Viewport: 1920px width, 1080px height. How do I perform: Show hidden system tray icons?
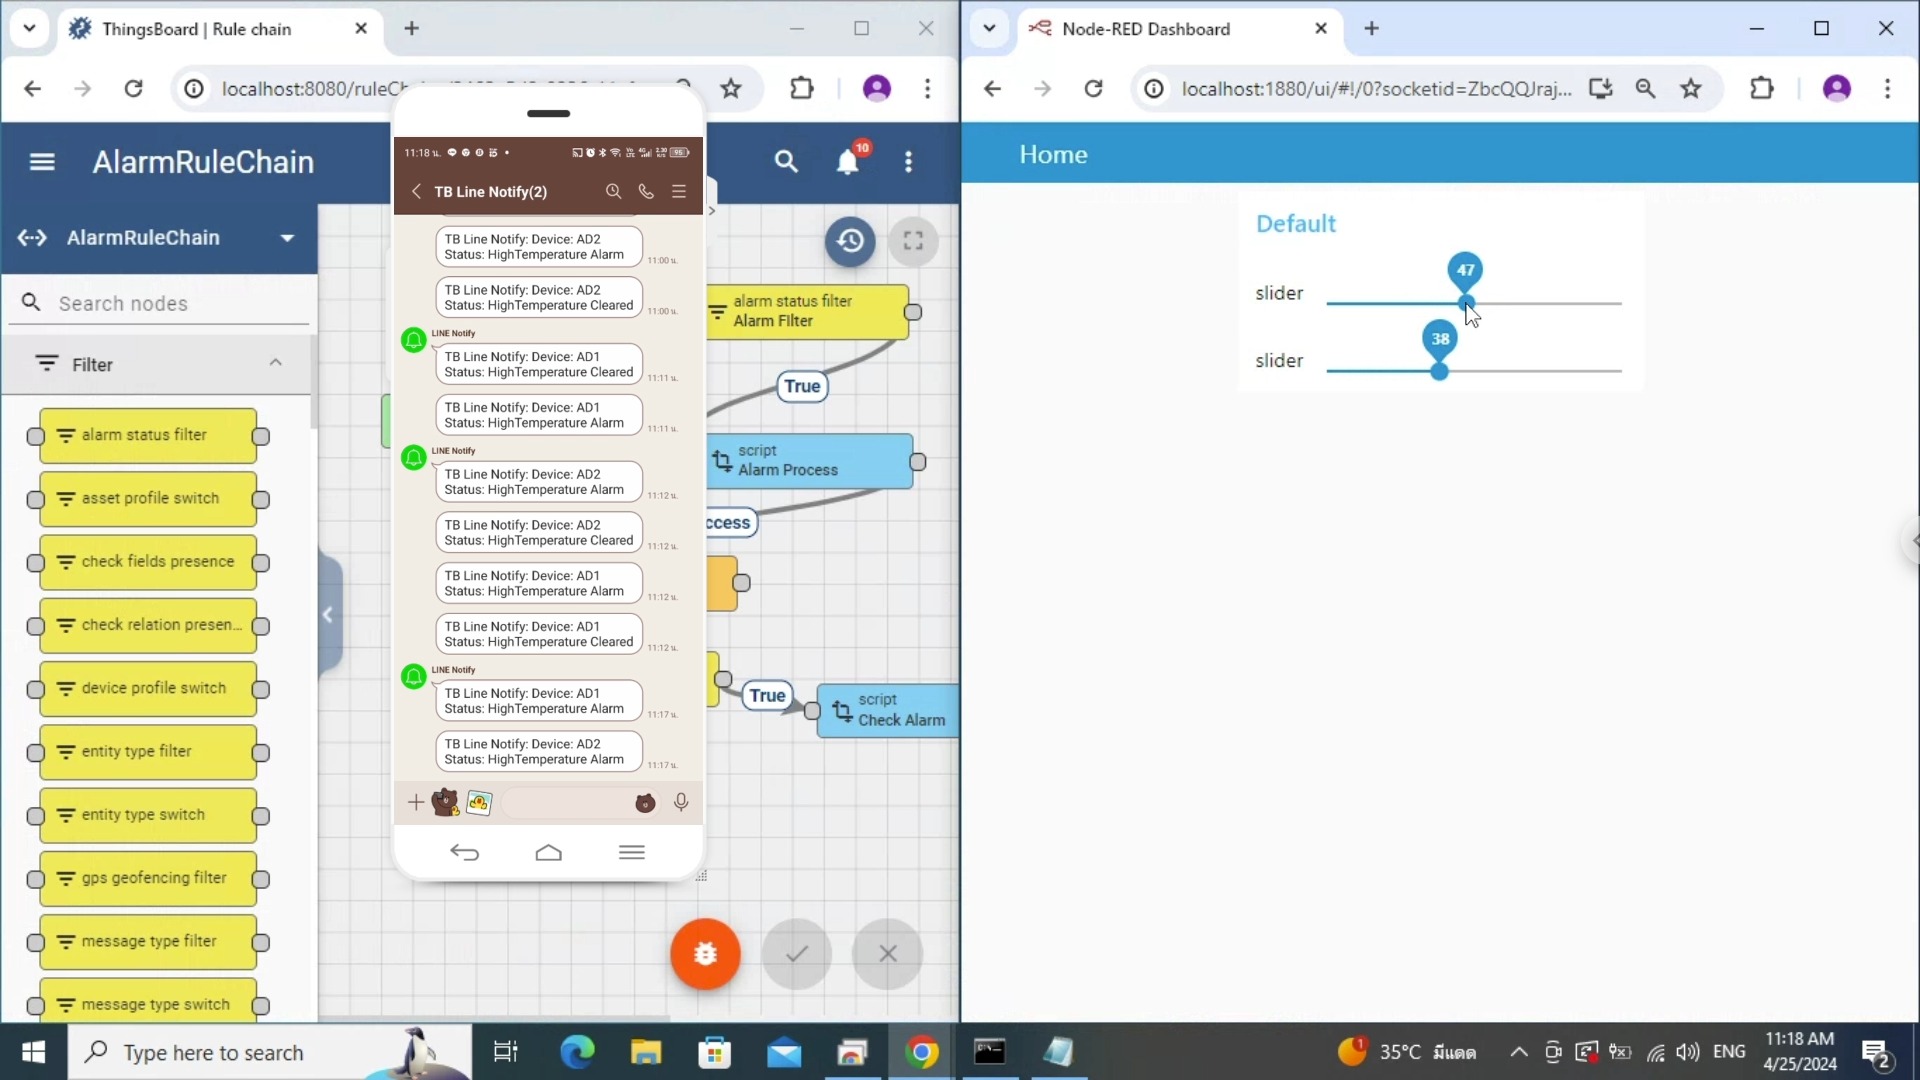click(x=1518, y=1052)
